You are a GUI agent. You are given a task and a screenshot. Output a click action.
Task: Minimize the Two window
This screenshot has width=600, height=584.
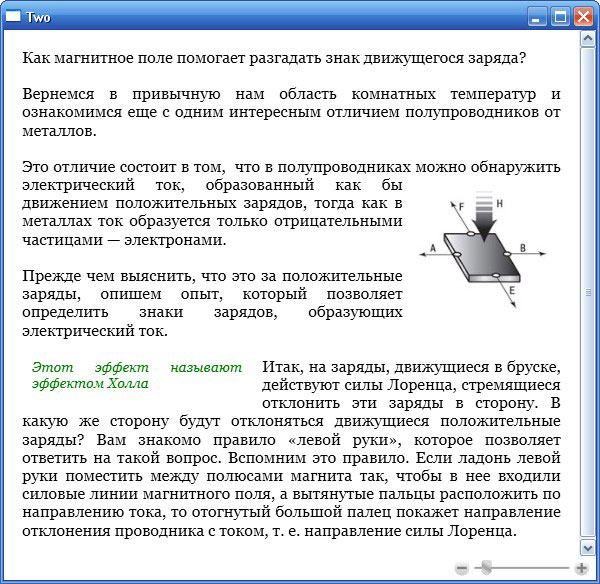tap(536, 17)
